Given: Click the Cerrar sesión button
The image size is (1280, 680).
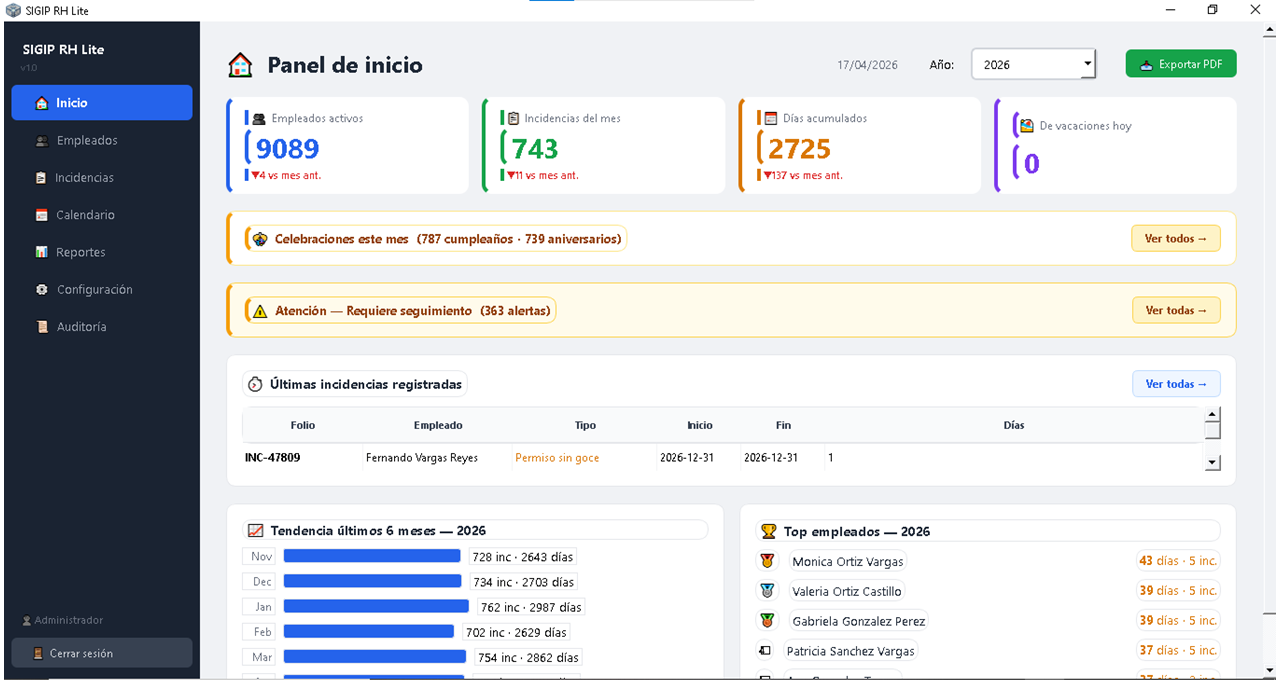Looking at the screenshot, I should [x=102, y=654].
